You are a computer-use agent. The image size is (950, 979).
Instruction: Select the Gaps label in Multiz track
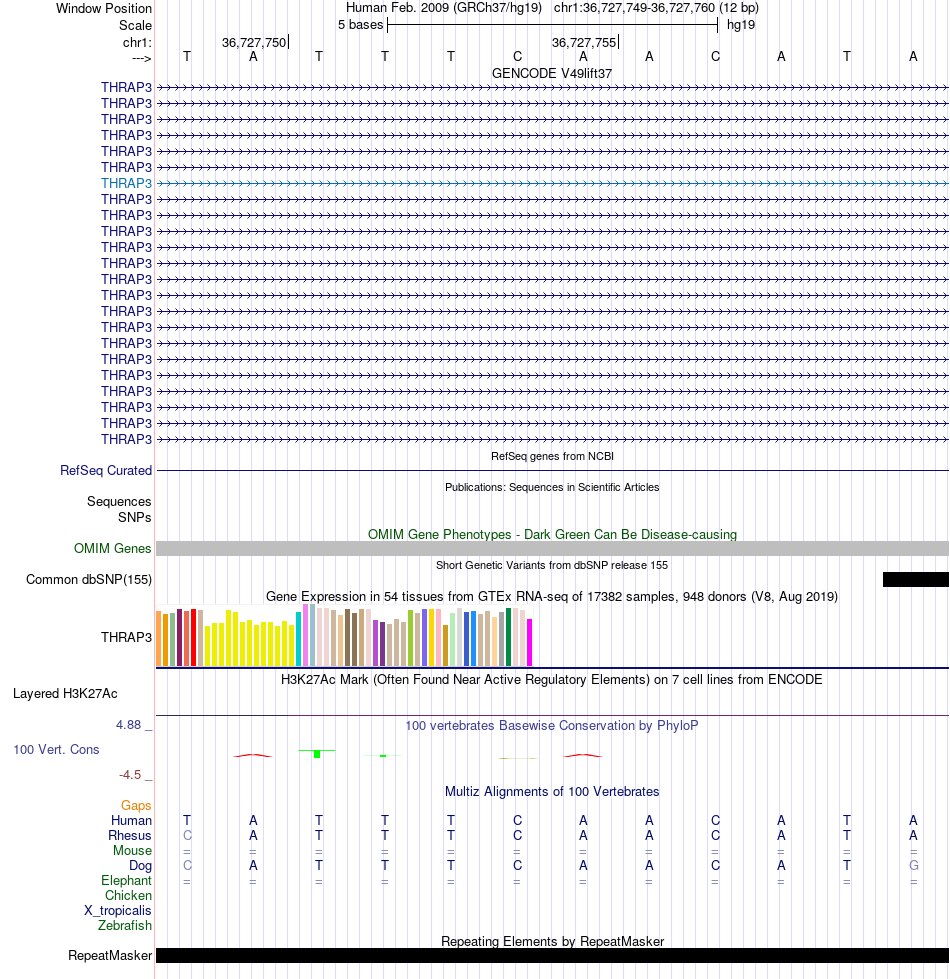(136, 805)
